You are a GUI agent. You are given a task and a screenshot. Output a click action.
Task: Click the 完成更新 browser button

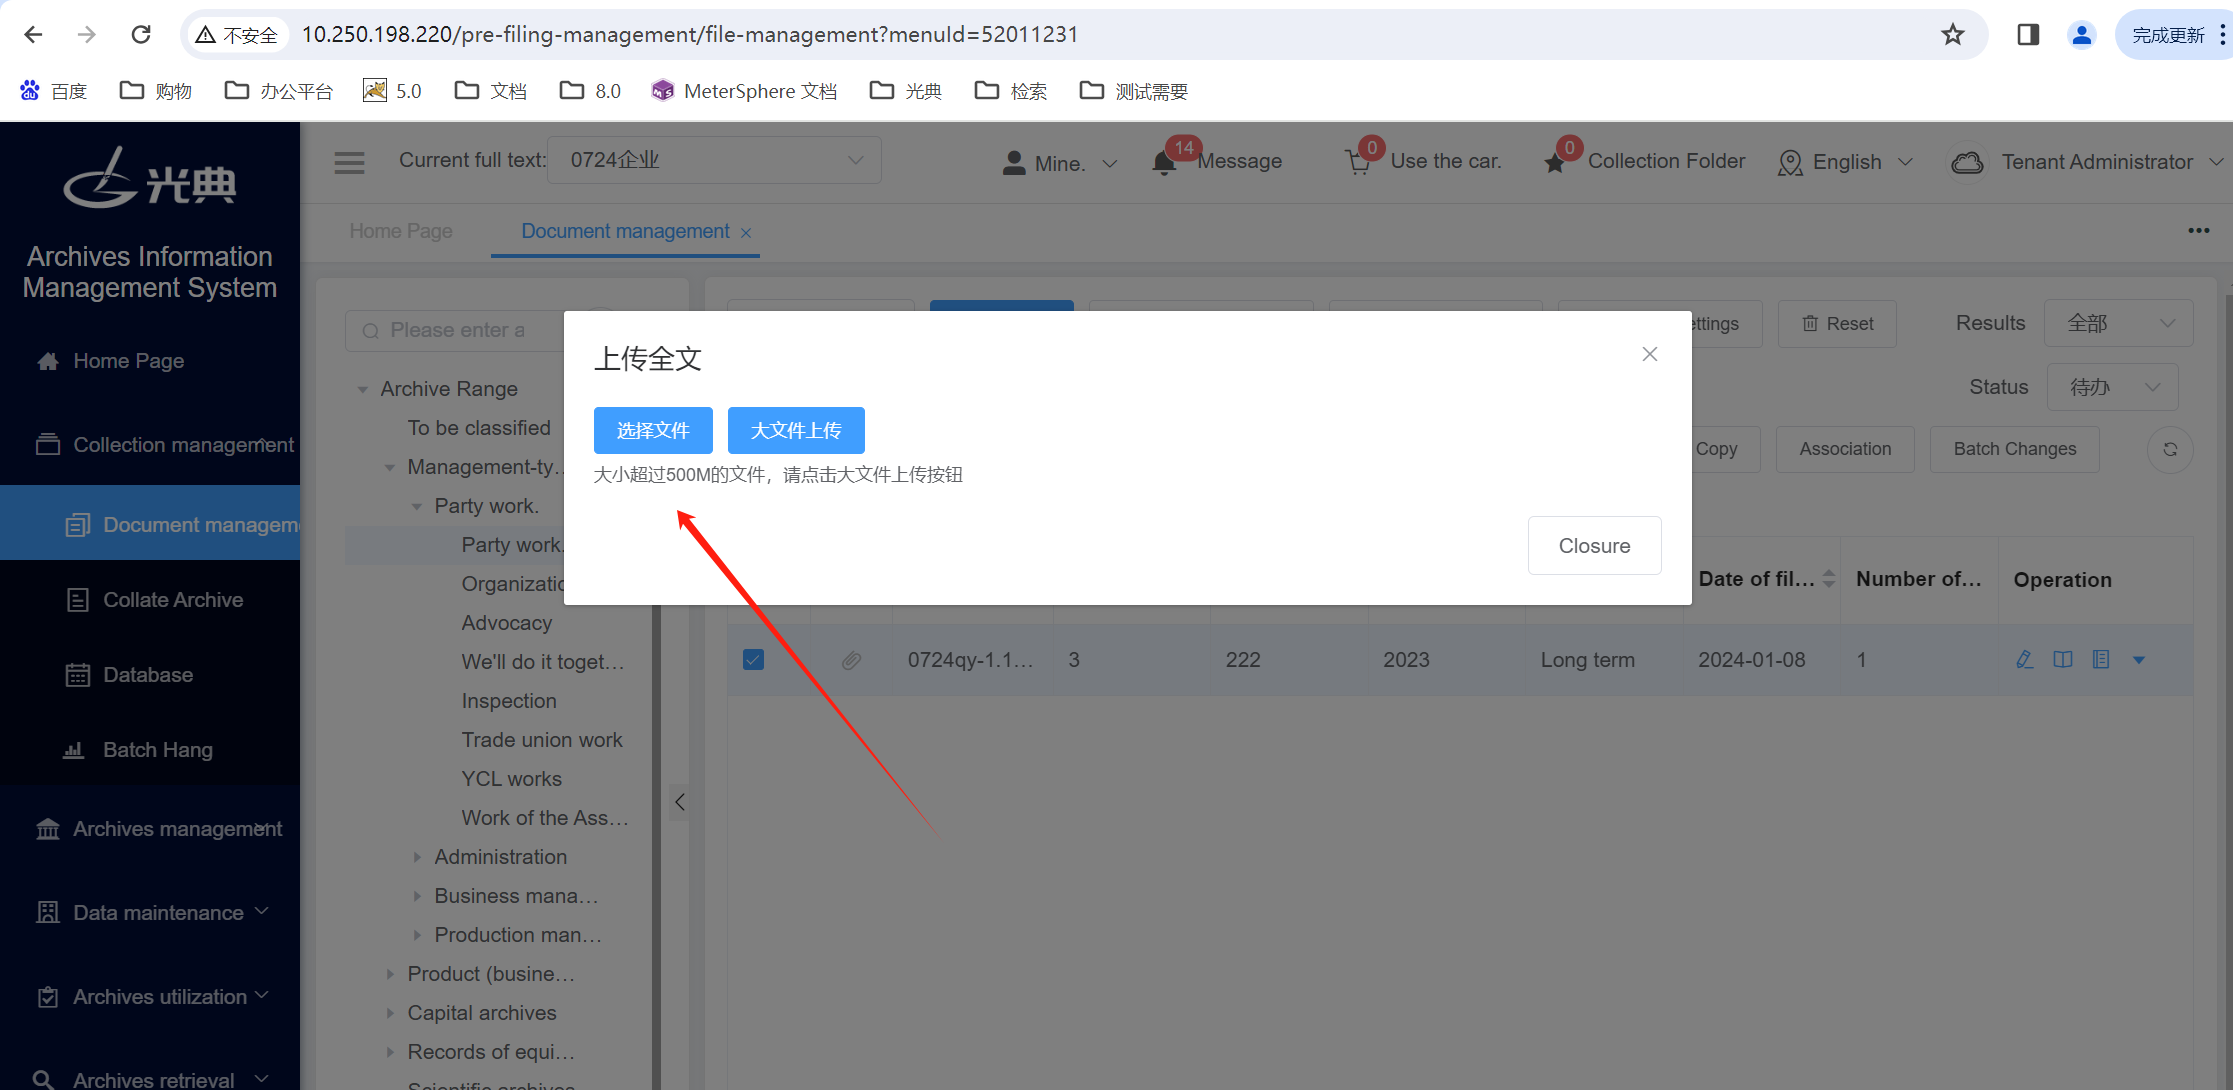(x=2168, y=35)
